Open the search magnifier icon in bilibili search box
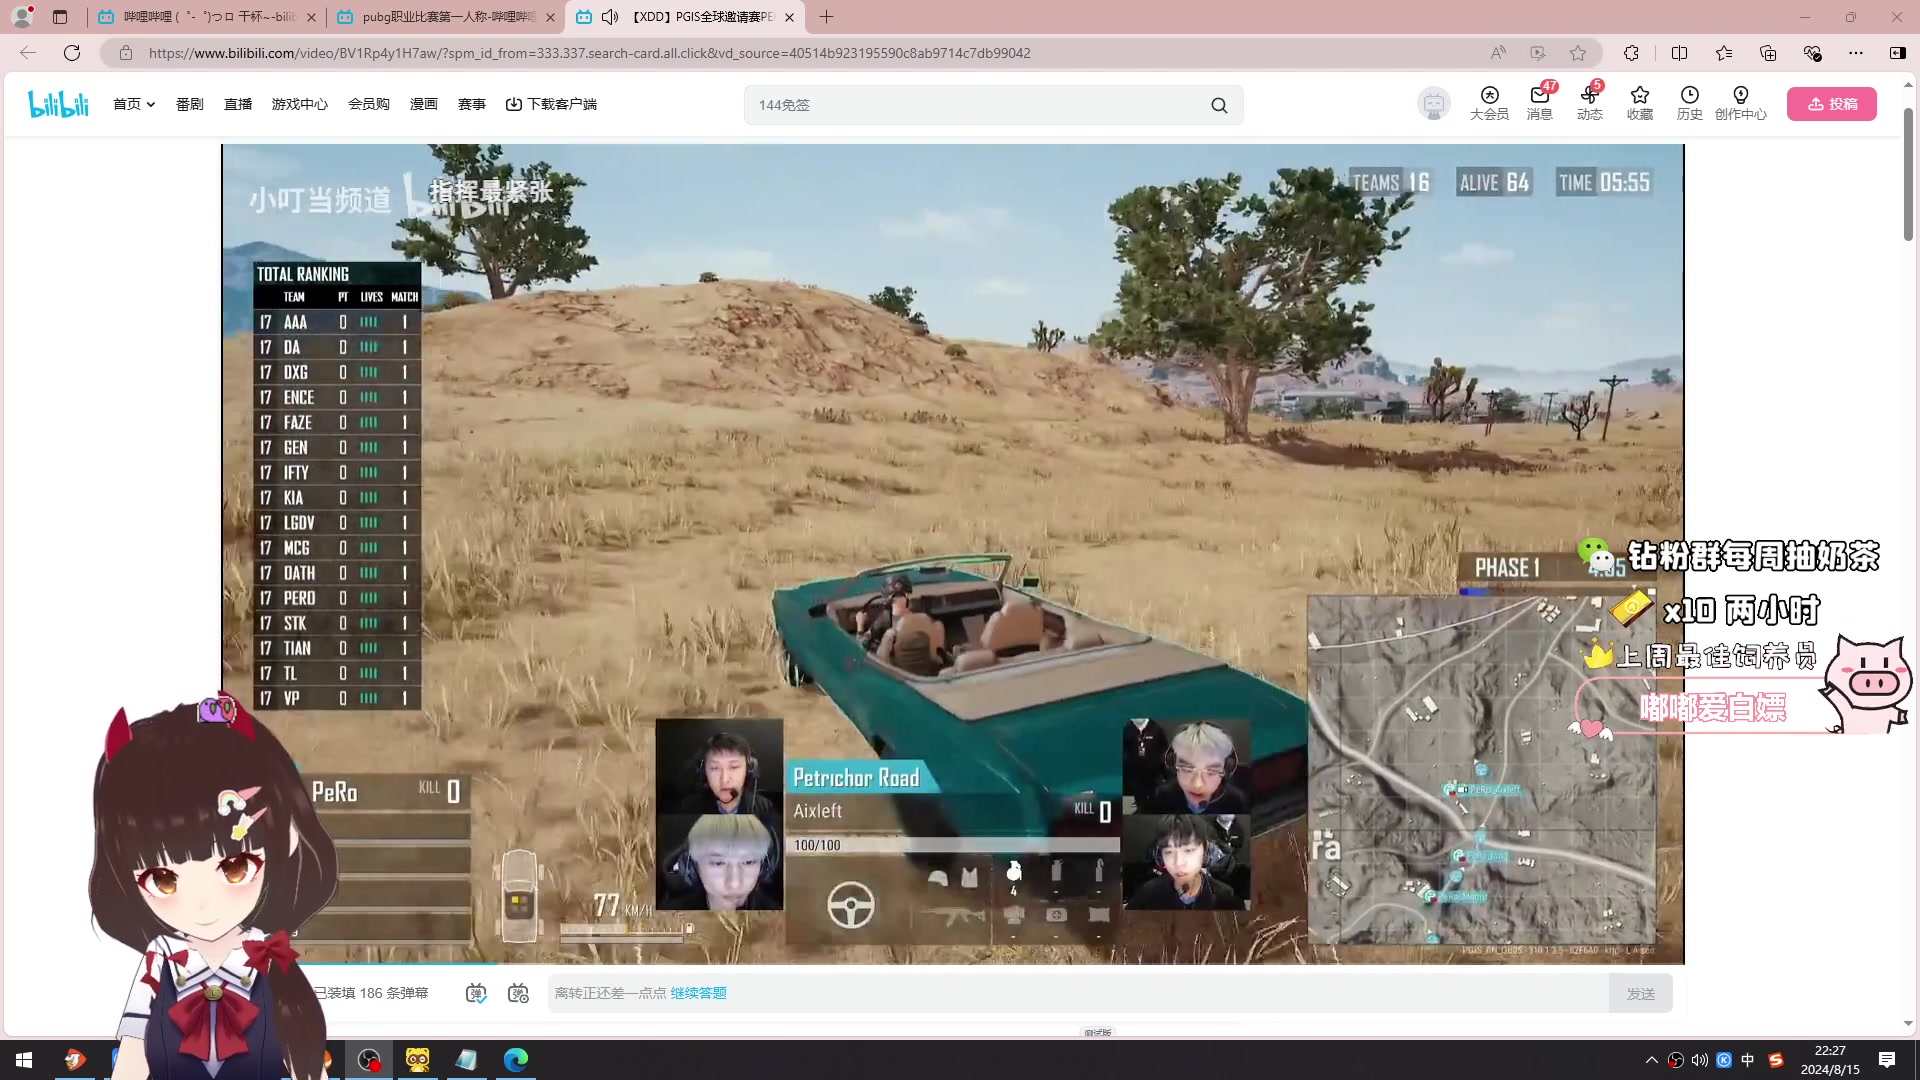 pos(1219,105)
